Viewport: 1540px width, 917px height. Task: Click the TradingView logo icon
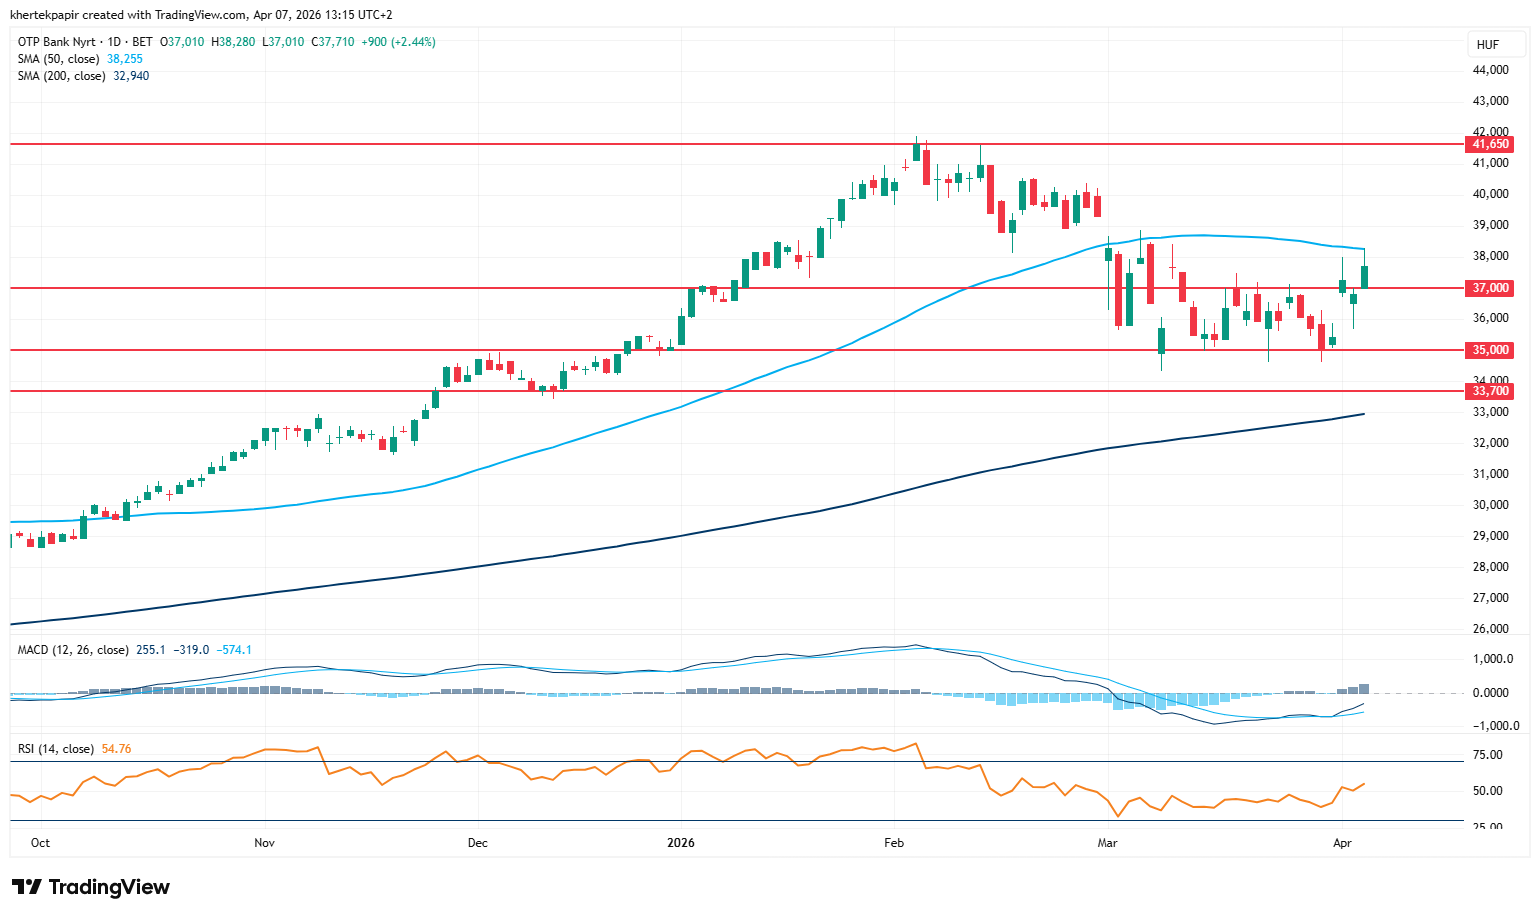click(x=27, y=887)
